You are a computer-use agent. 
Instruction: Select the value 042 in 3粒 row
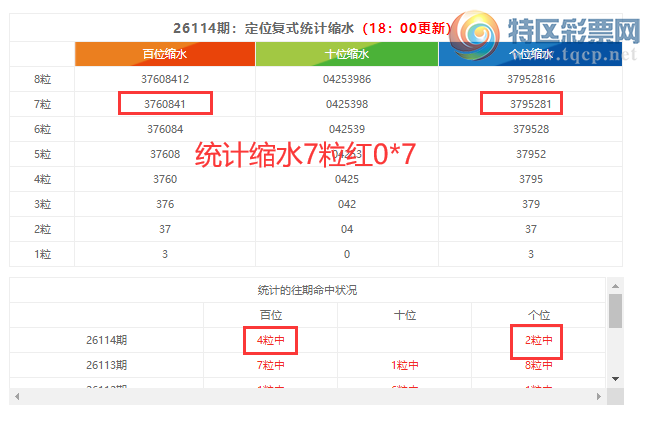[x=347, y=204]
